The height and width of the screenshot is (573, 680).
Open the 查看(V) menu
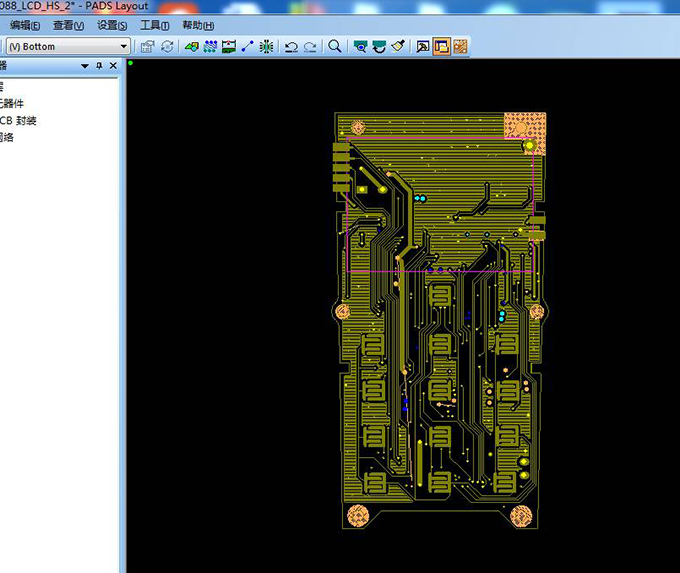pyautogui.click(x=69, y=26)
